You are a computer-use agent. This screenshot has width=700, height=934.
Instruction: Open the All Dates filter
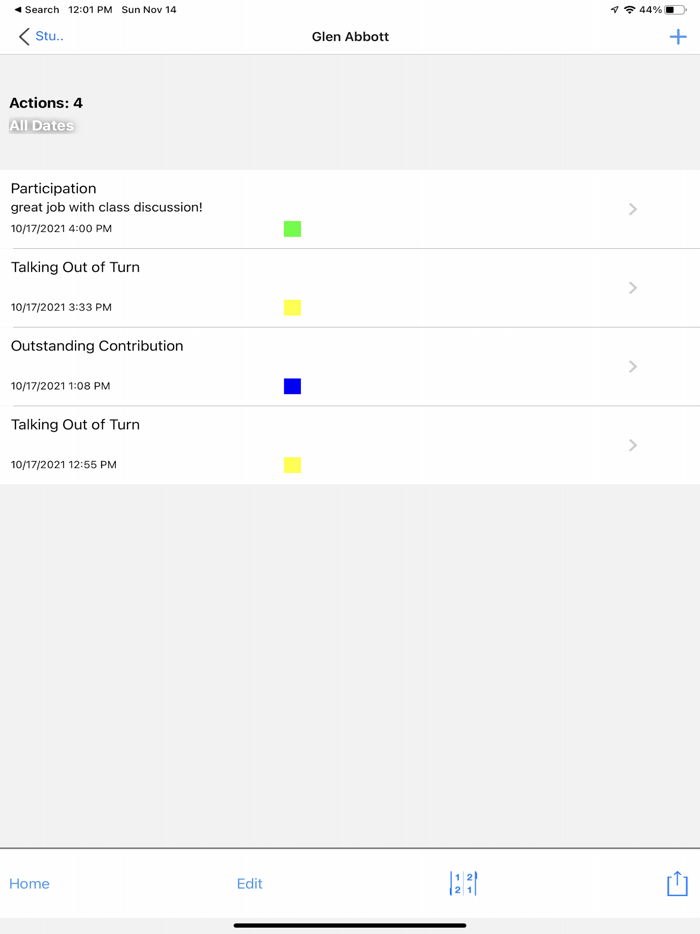point(42,125)
